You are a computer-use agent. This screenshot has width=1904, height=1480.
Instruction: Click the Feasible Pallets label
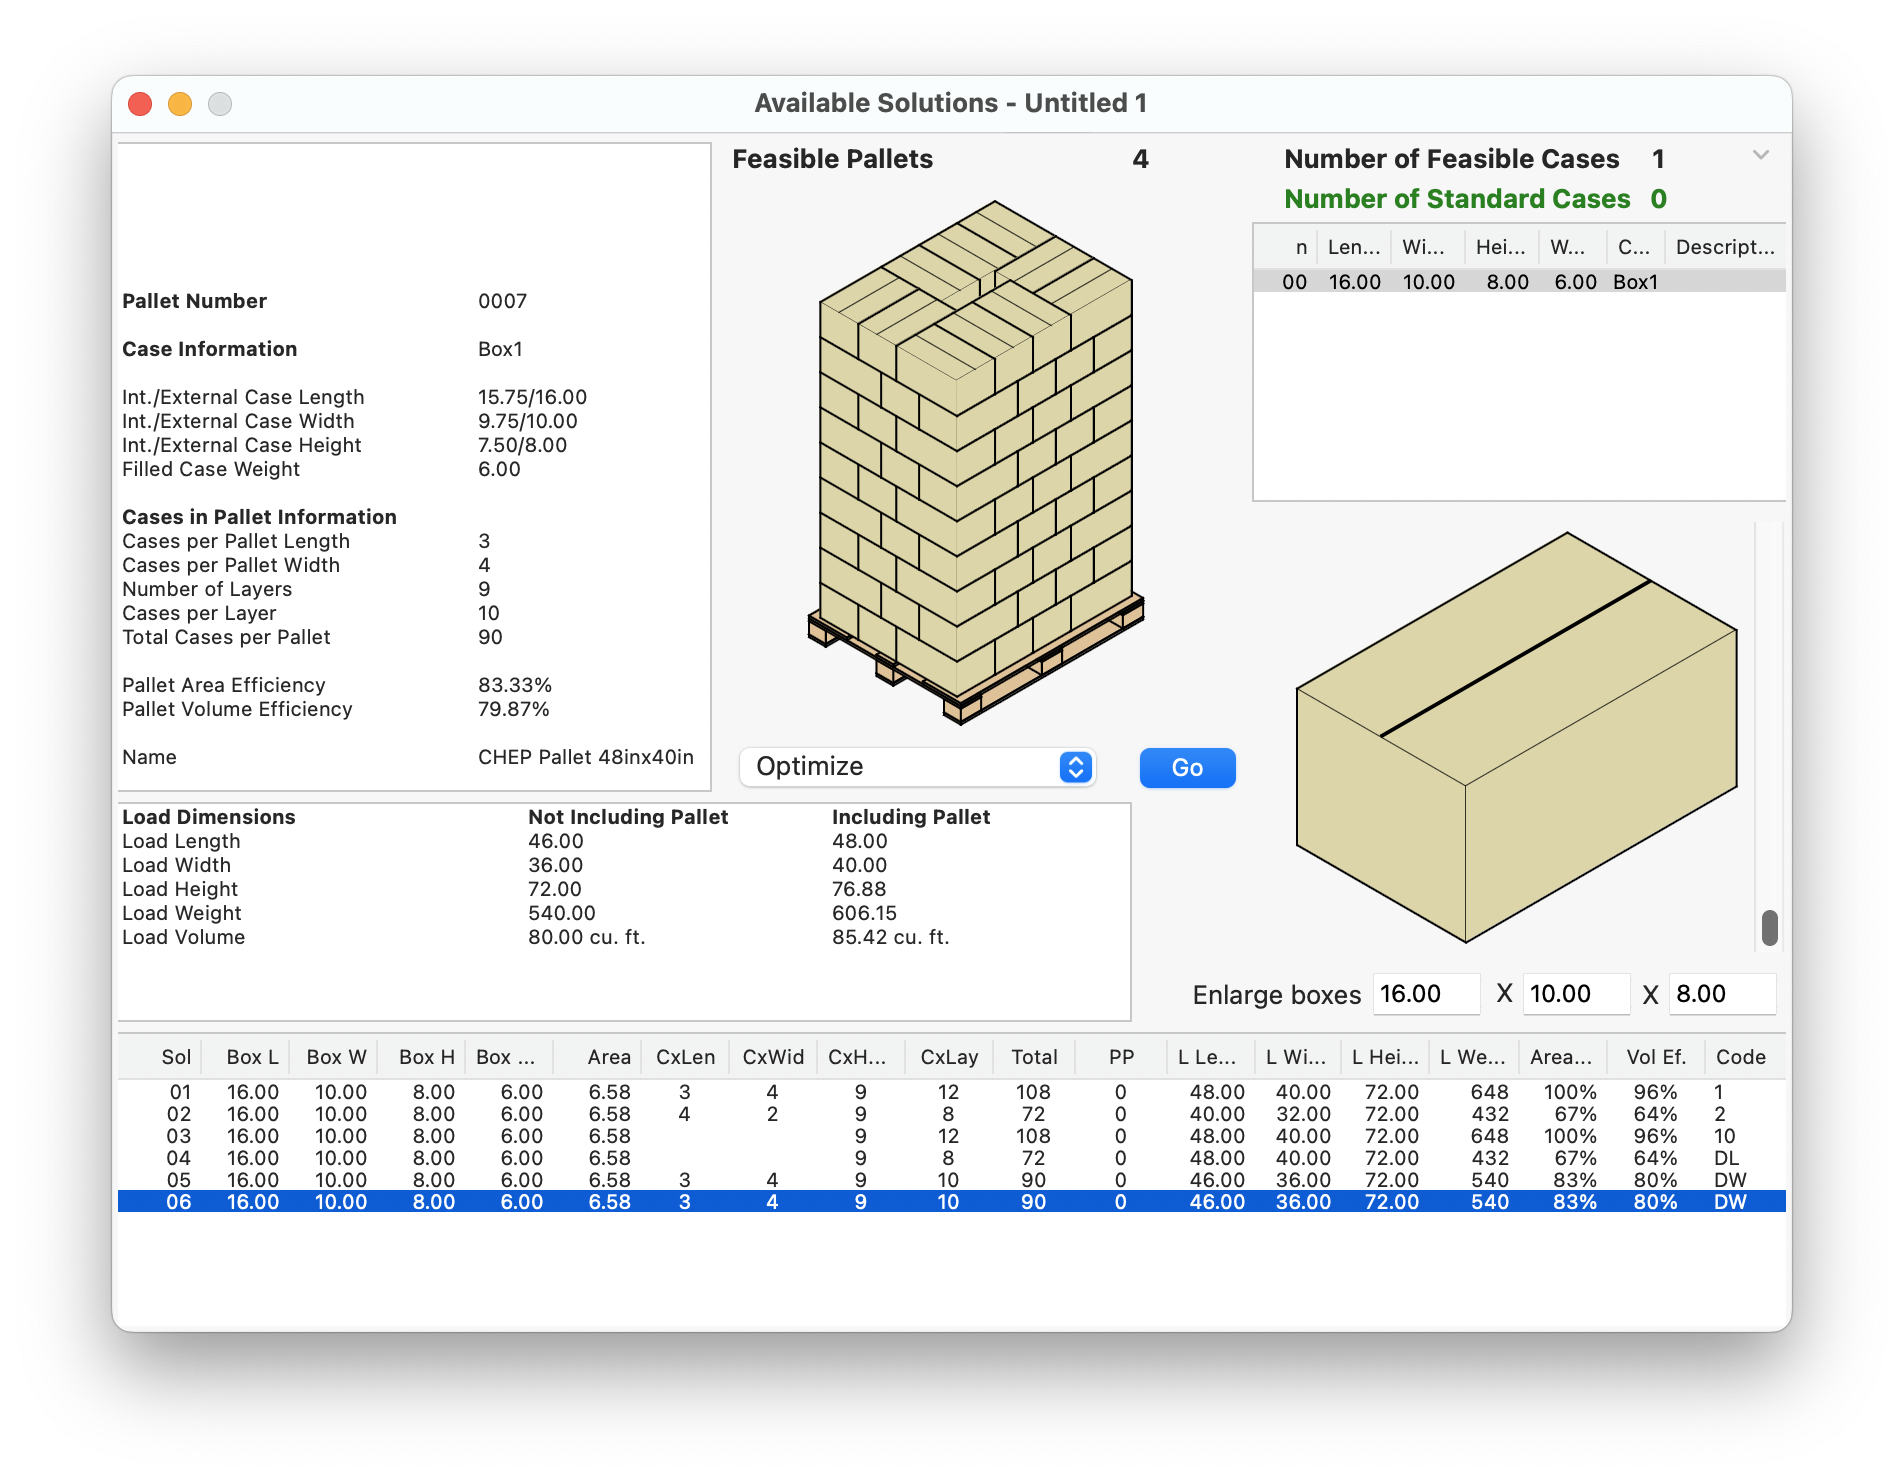coord(832,159)
